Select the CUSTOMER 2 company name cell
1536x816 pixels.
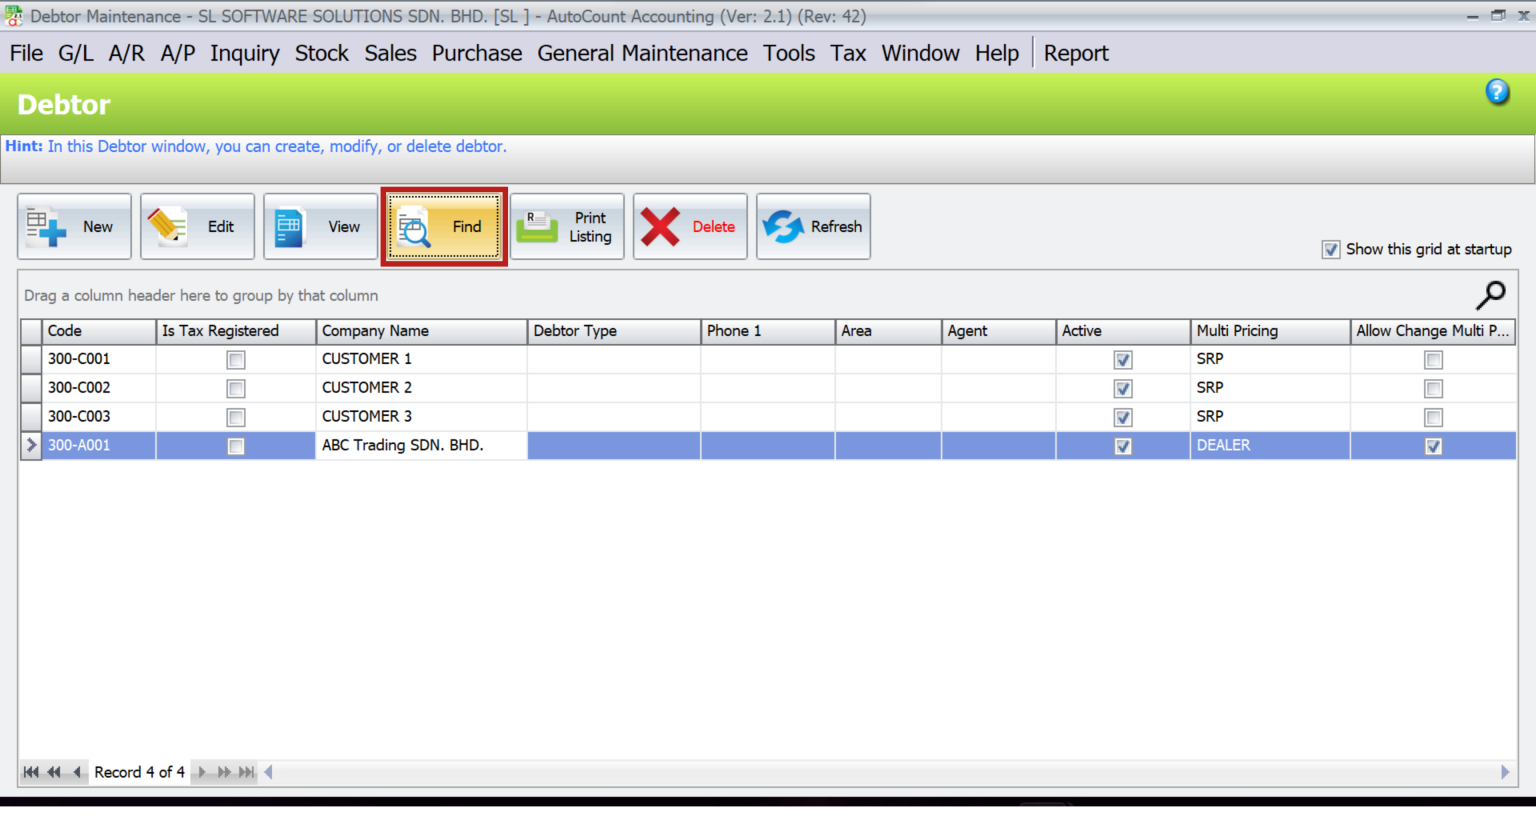click(x=421, y=388)
